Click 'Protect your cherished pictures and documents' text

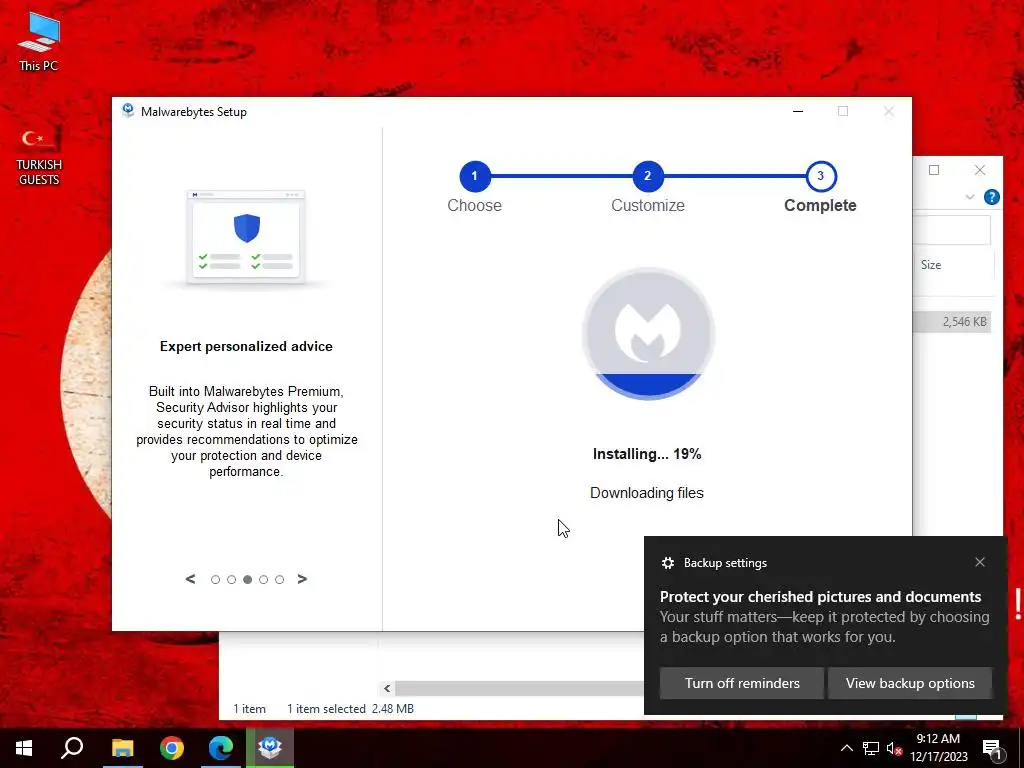pyautogui.click(x=820, y=596)
